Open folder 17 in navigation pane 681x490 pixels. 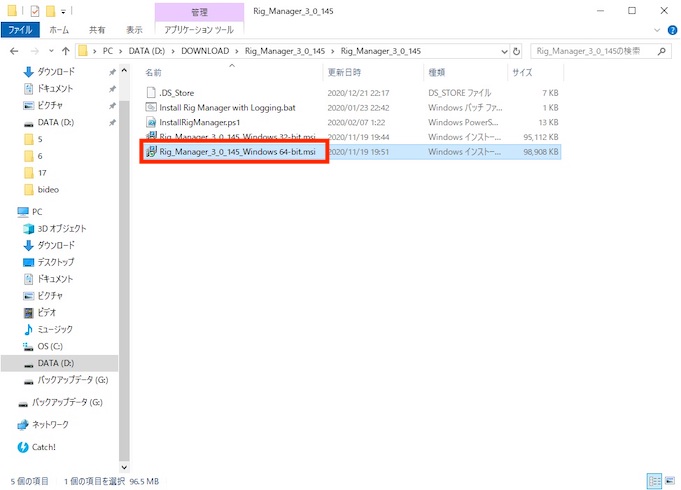pos(42,173)
